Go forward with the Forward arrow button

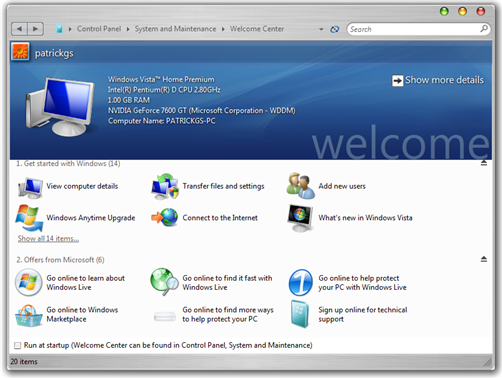tap(35, 29)
